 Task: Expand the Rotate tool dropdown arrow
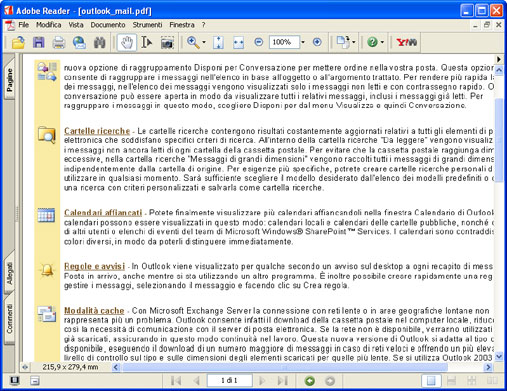(x=354, y=42)
